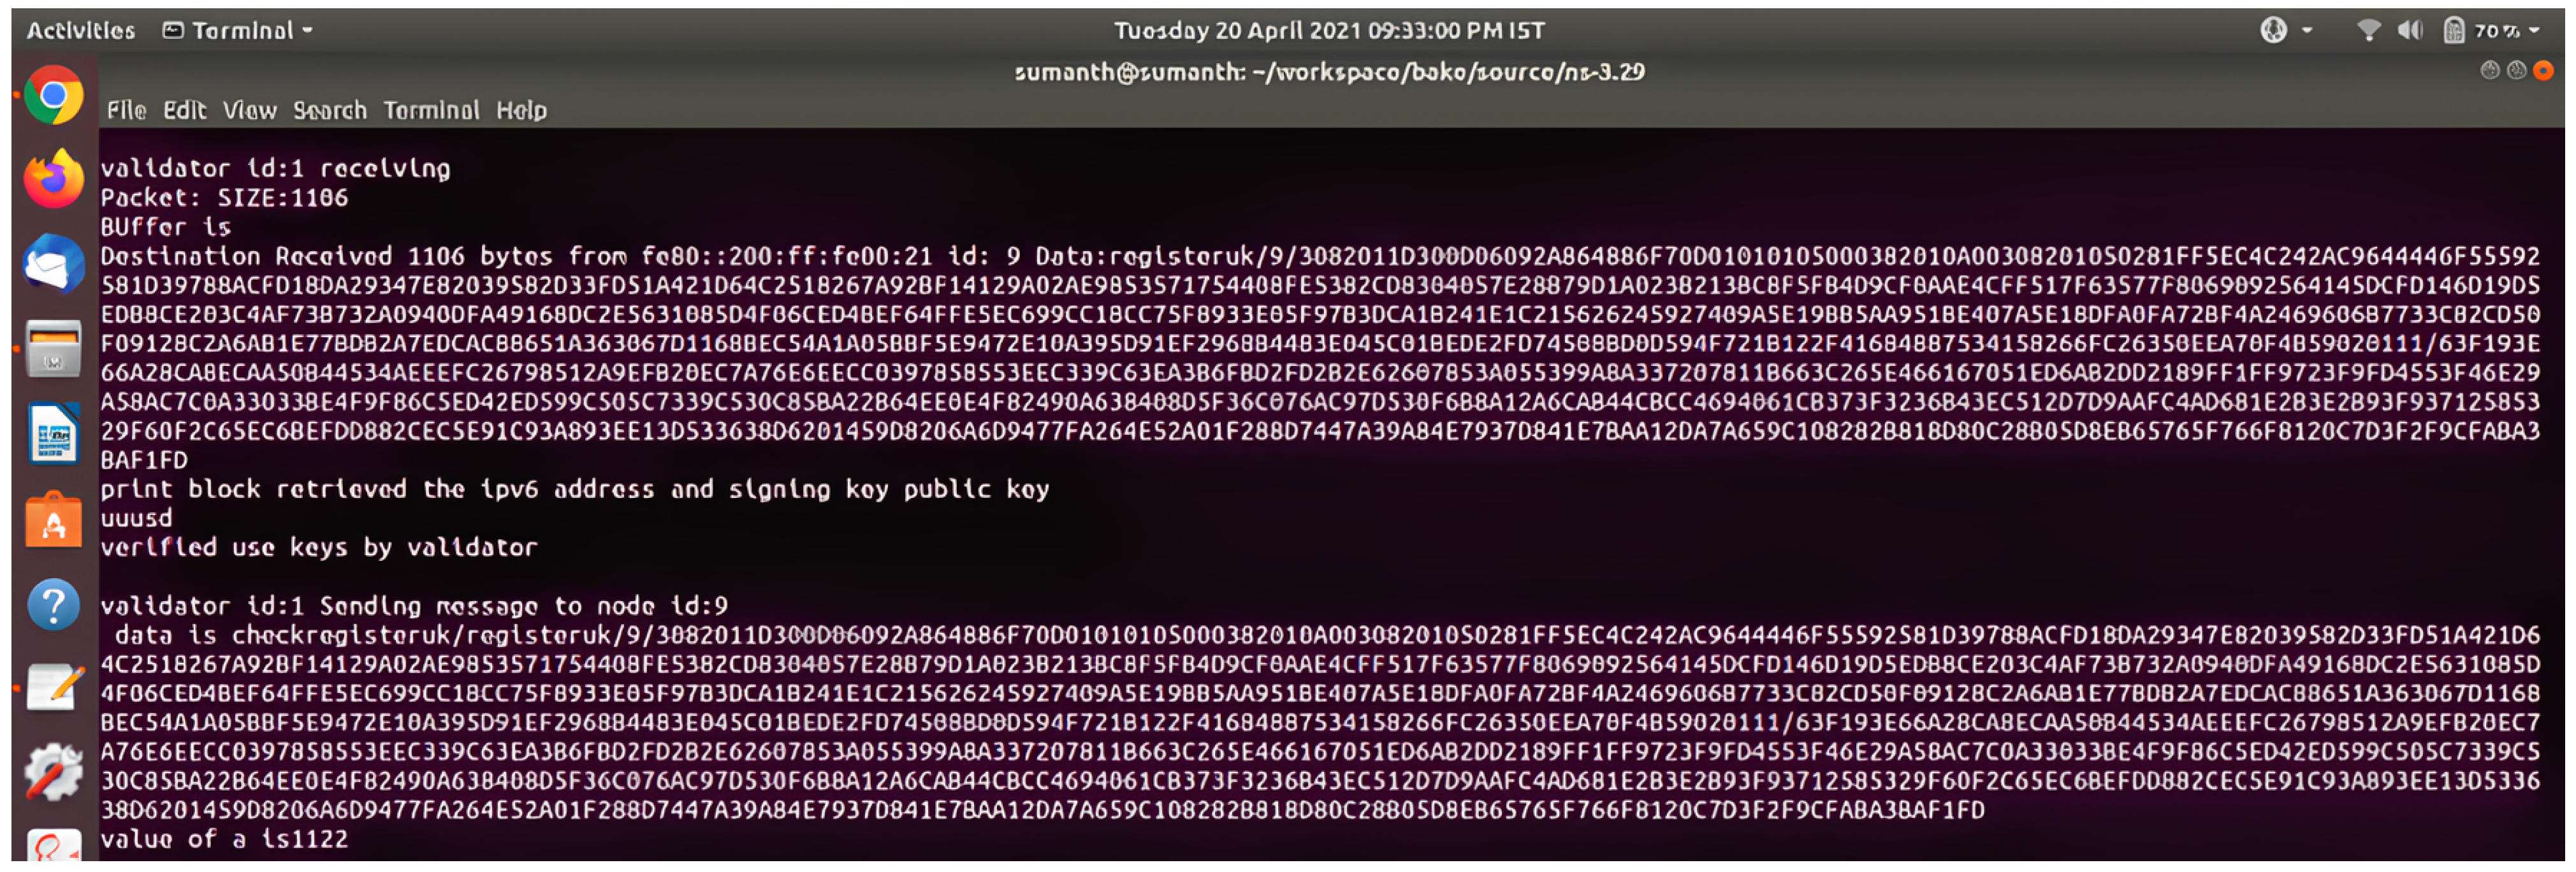Open Thunderbird Mail in the dock
Screen dimensions: 2576x872
(x=53, y=265)
